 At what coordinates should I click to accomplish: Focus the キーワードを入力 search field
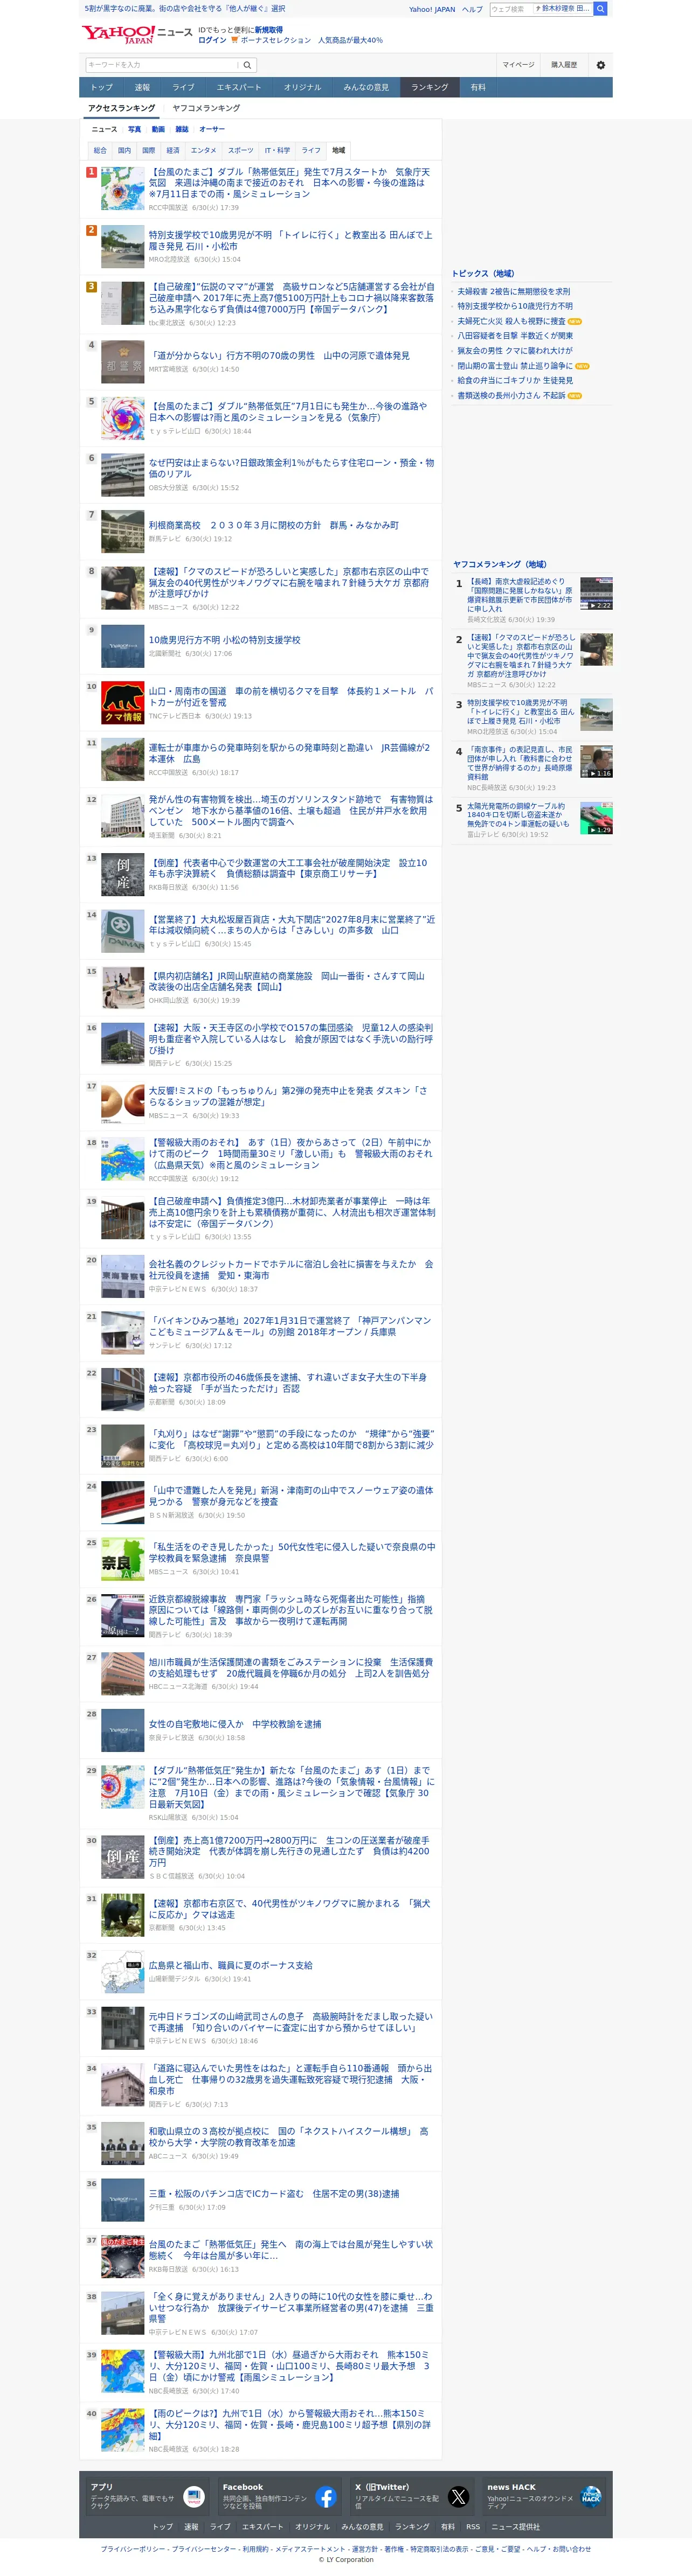click(x=162, y=65)
